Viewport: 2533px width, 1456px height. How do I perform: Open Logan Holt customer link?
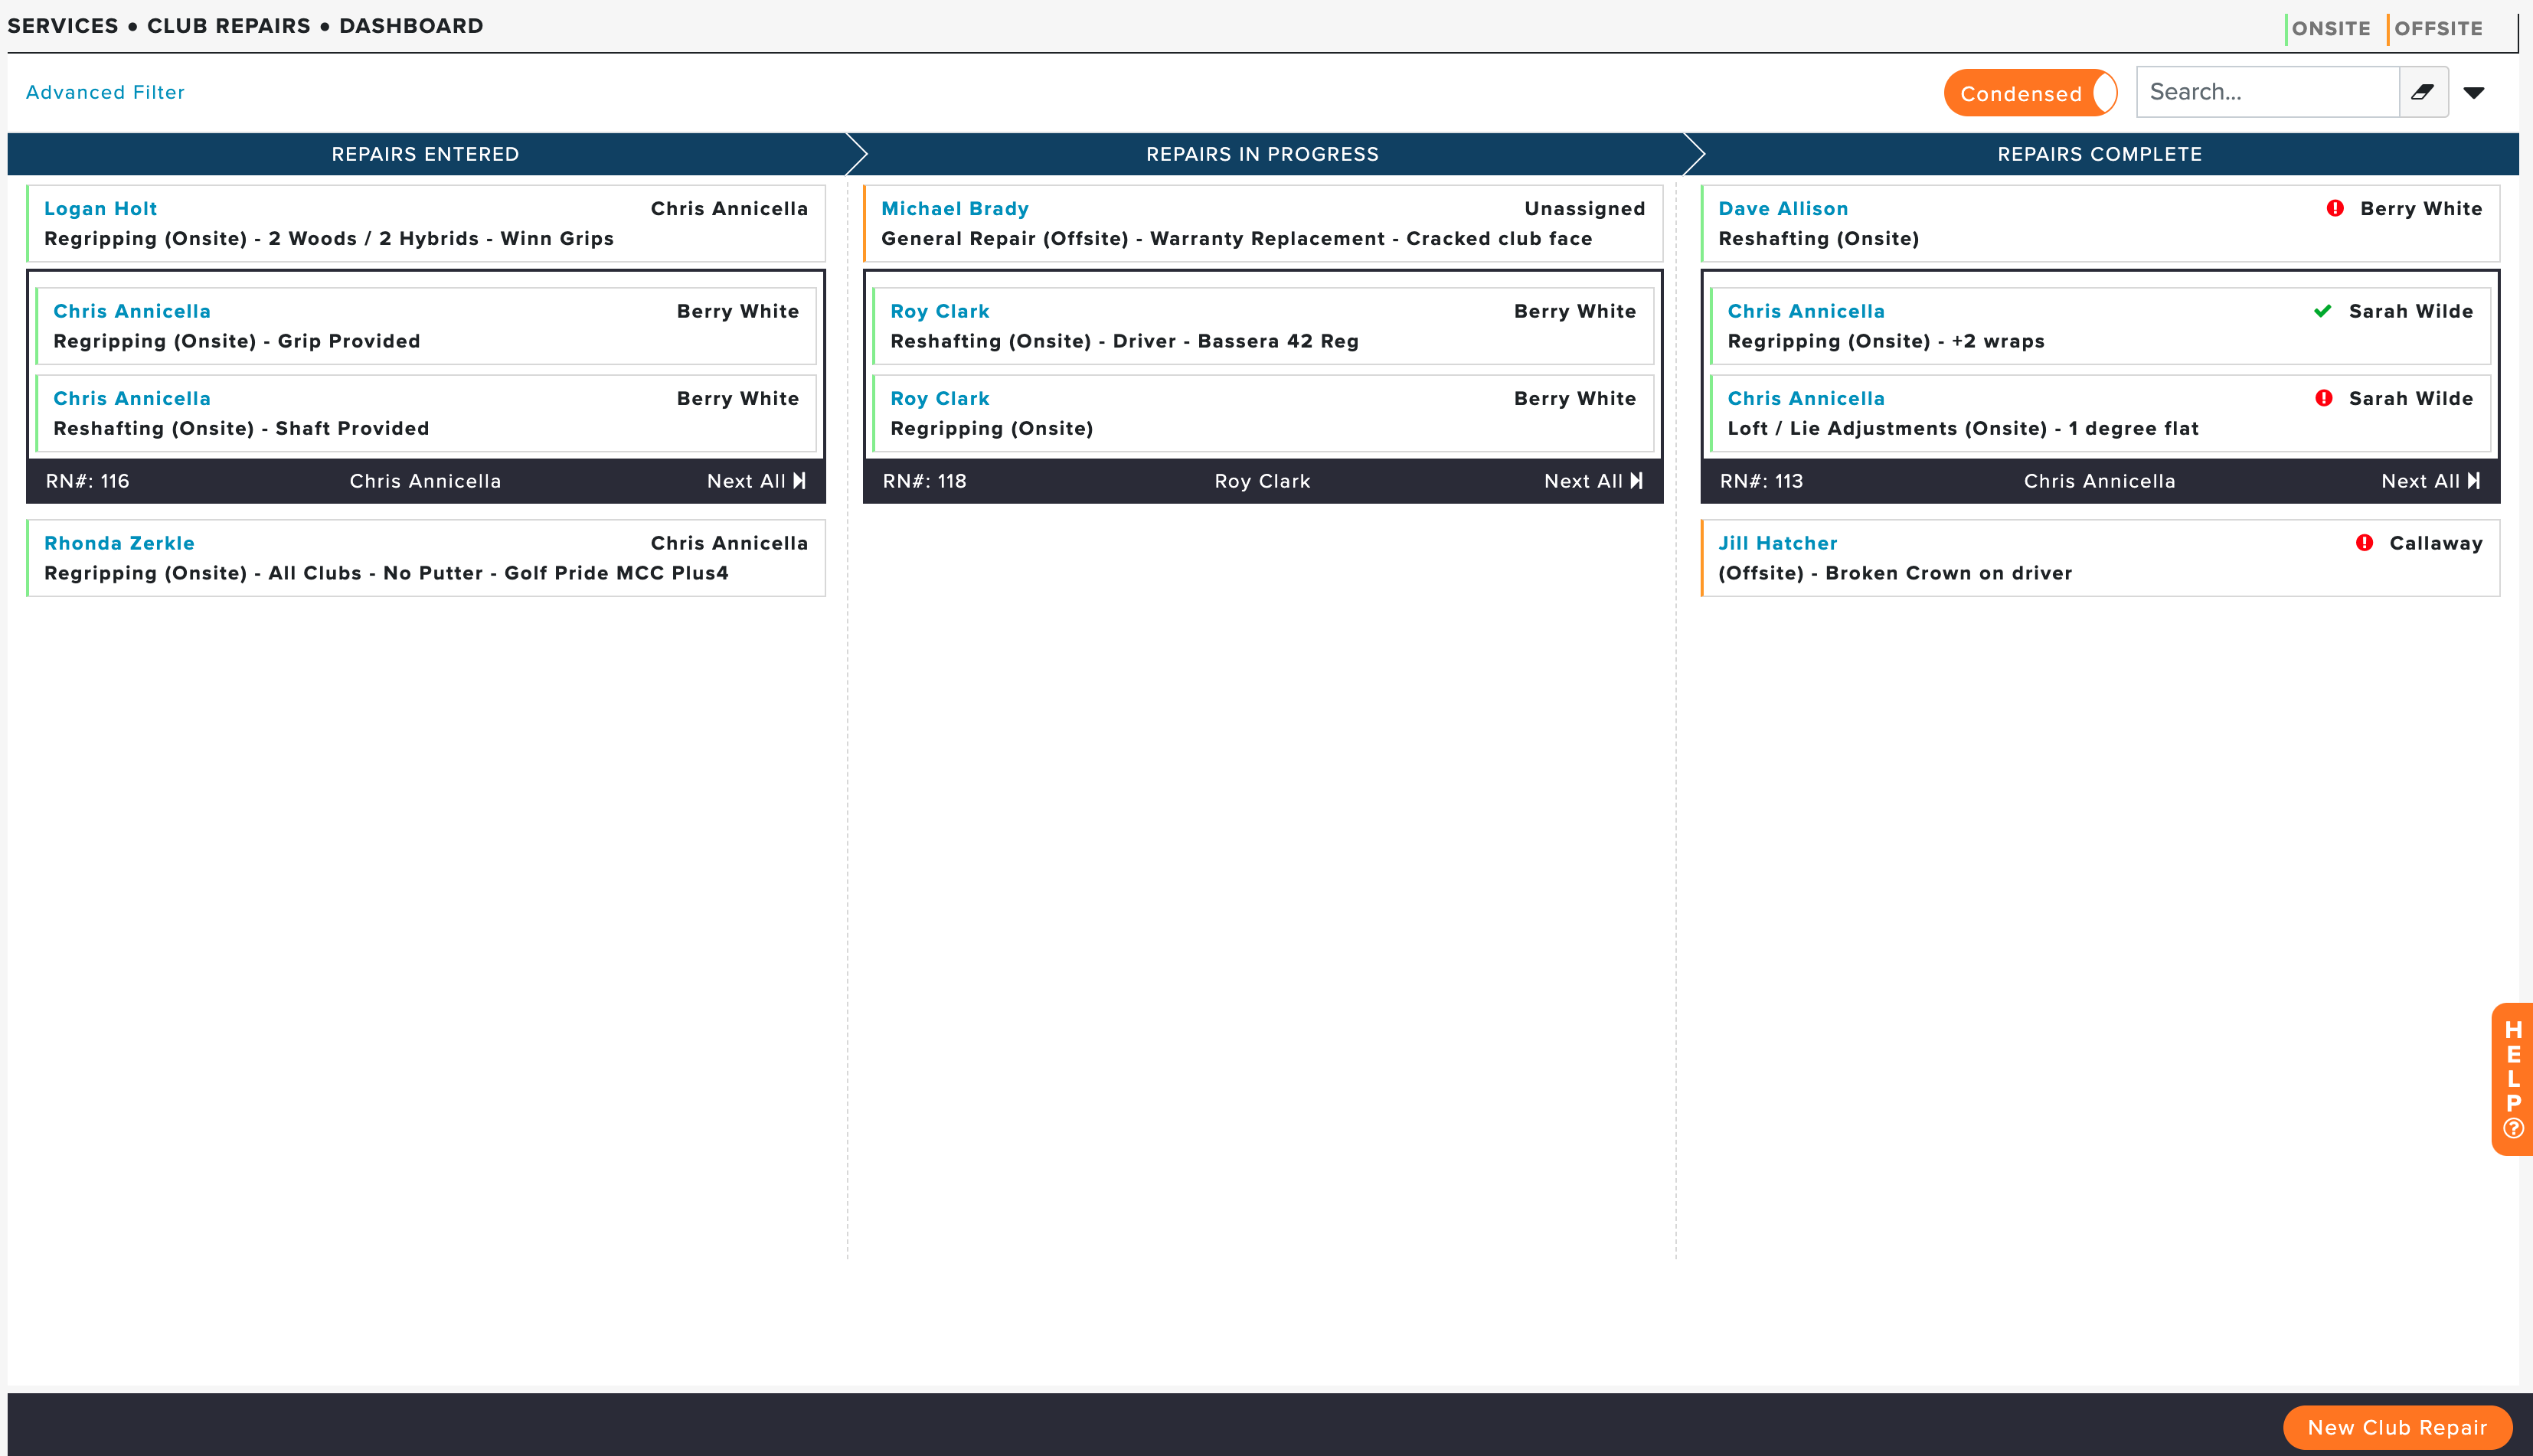point(100,208)
